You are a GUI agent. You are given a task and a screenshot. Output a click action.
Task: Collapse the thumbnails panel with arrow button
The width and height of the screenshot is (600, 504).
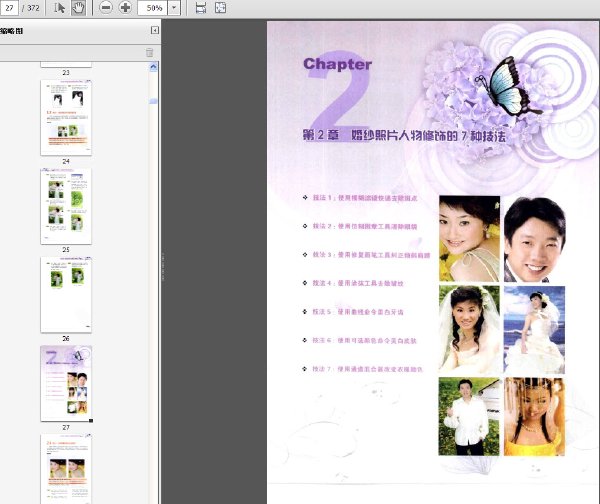pyautogui.click(x=155, y=31)
